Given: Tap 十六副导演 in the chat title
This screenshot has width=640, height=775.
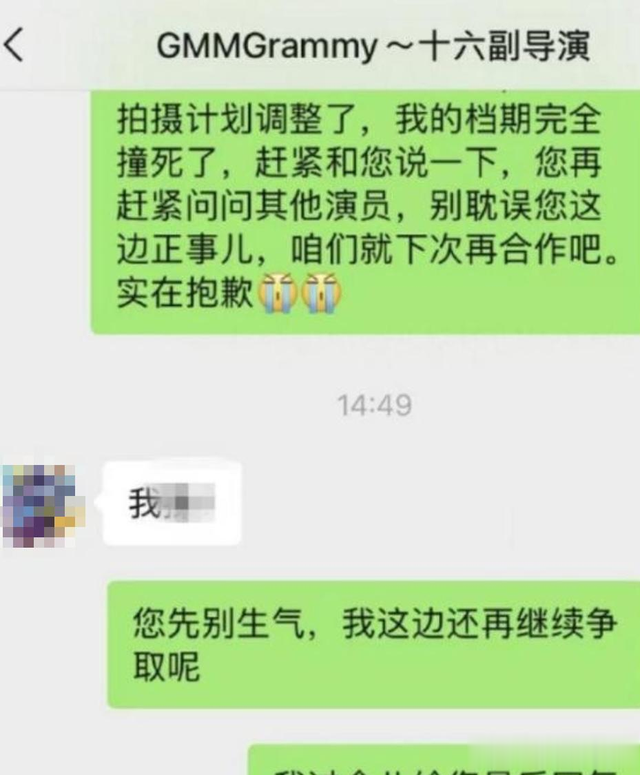Looking at the screenshot, I should coord(504,46).
